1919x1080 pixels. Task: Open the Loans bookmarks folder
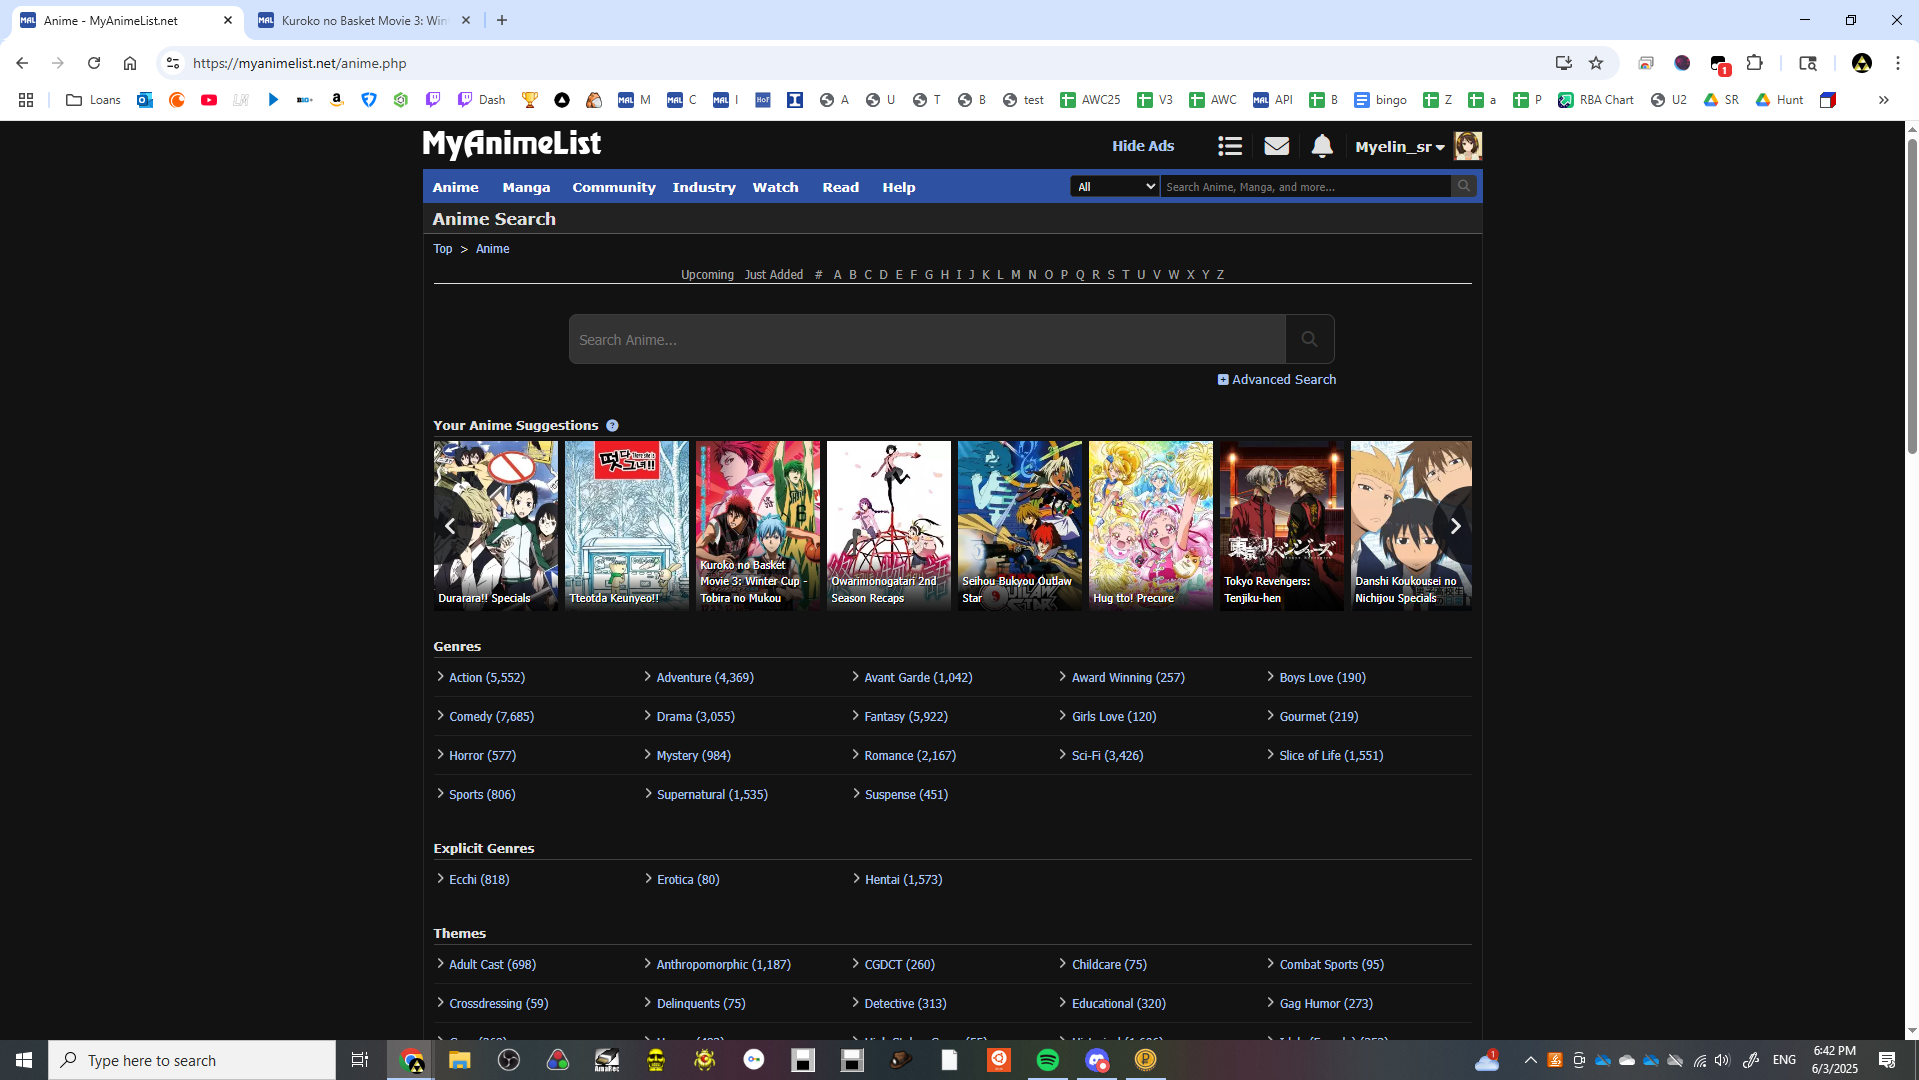[x=93, y=100]
